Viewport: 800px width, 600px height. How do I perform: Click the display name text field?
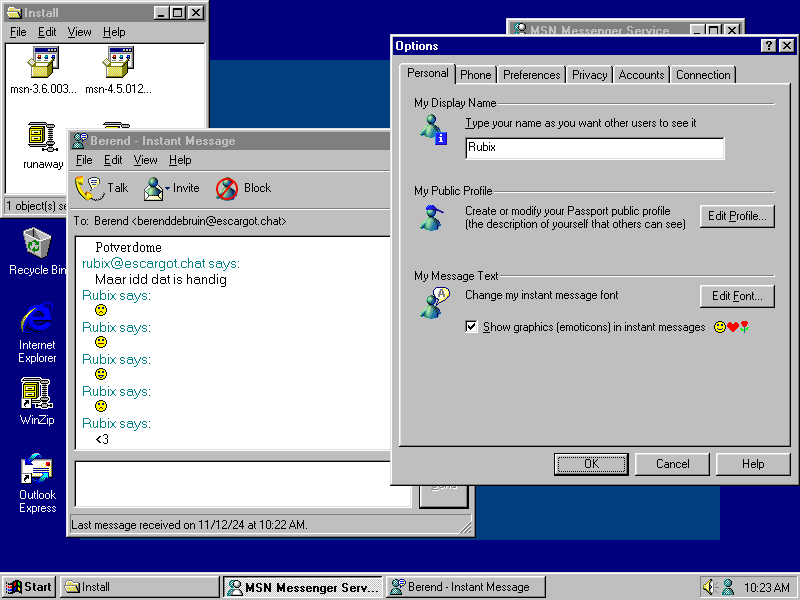[x=594, y=148]
